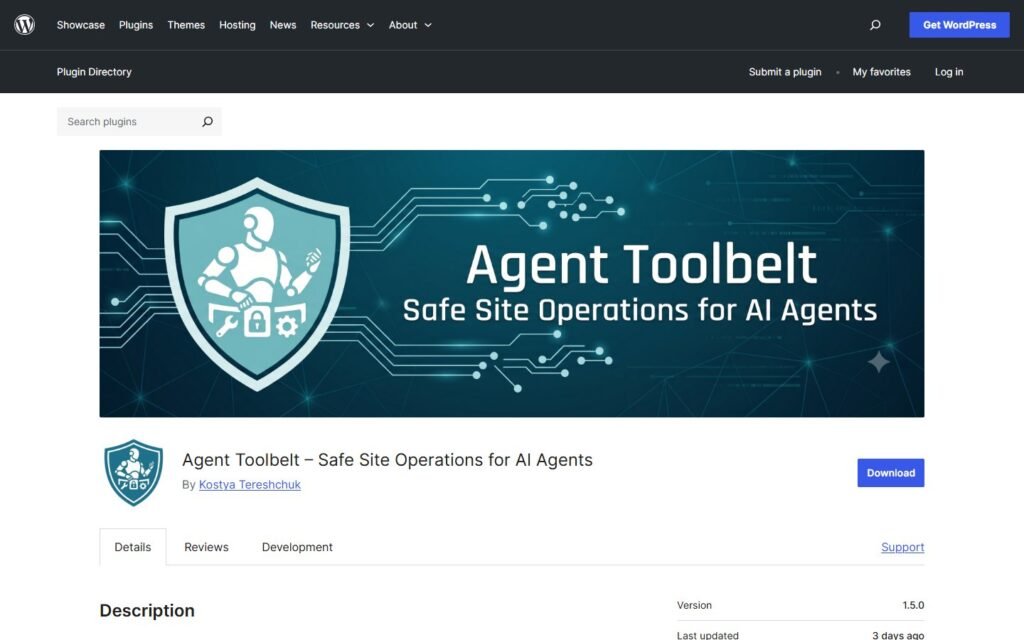Select the Details tab
1024x640 pixels.
(x=133, y=547)
